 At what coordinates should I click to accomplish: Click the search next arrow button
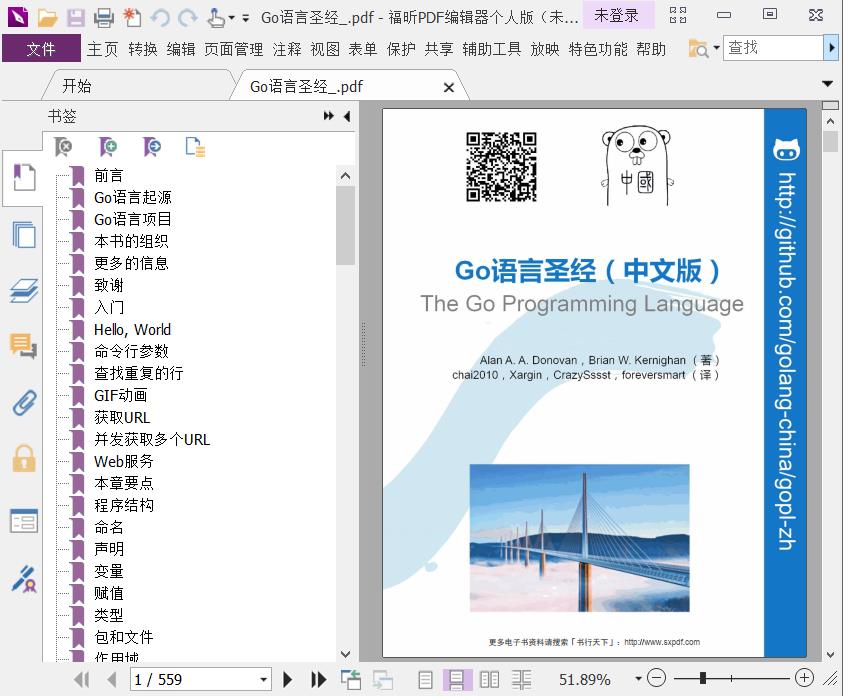pyautogui.click(x=831, y=48)
